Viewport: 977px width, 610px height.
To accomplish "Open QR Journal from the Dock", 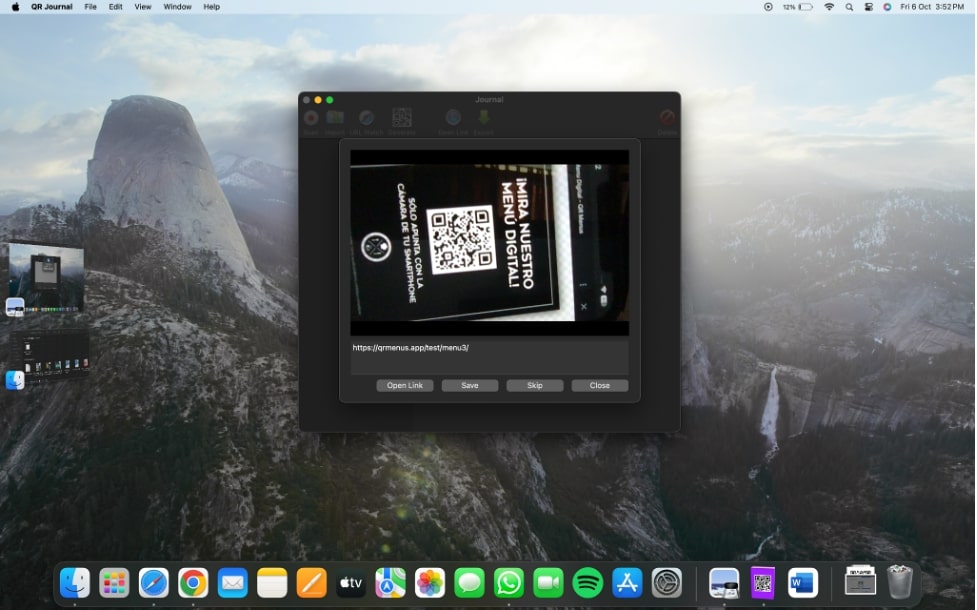I will (x=763, y=582).
